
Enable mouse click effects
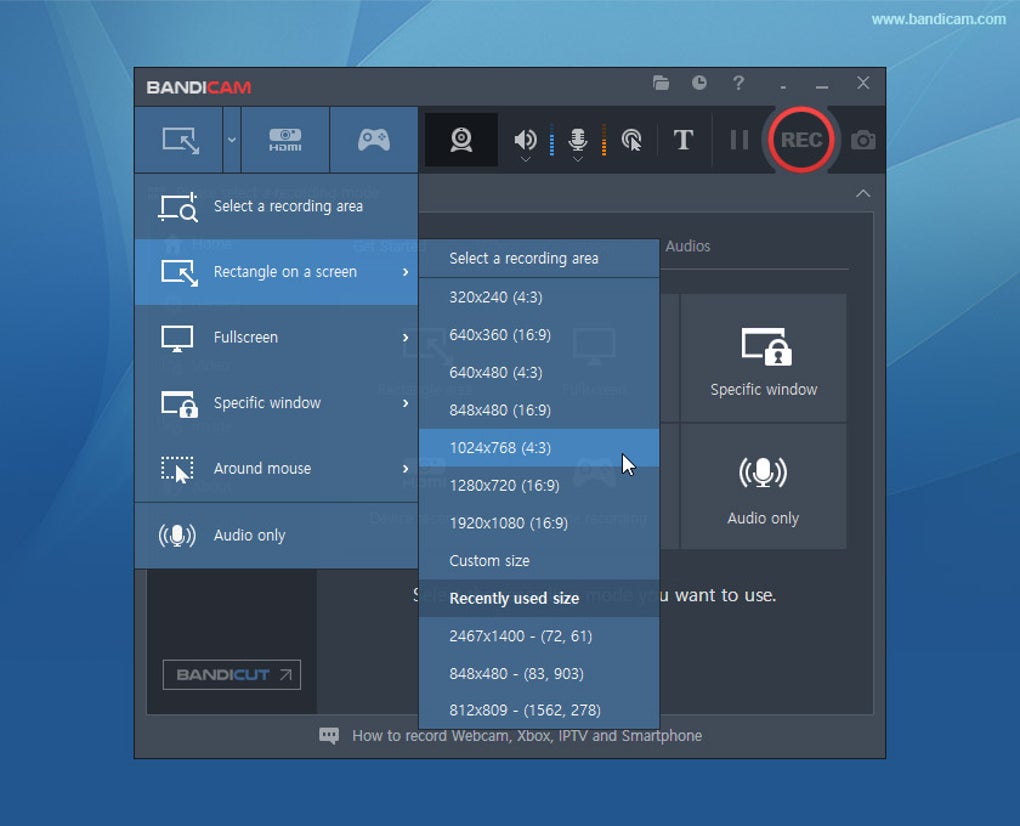(631, 140)
